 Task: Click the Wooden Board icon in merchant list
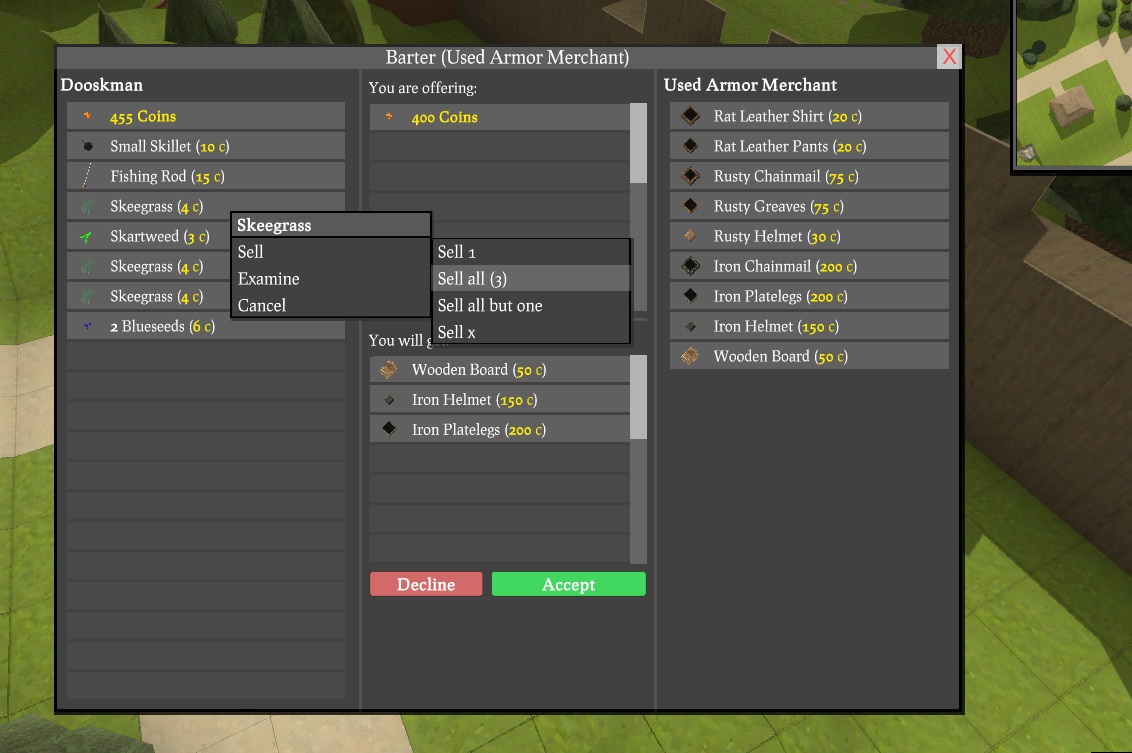(690, 357)
